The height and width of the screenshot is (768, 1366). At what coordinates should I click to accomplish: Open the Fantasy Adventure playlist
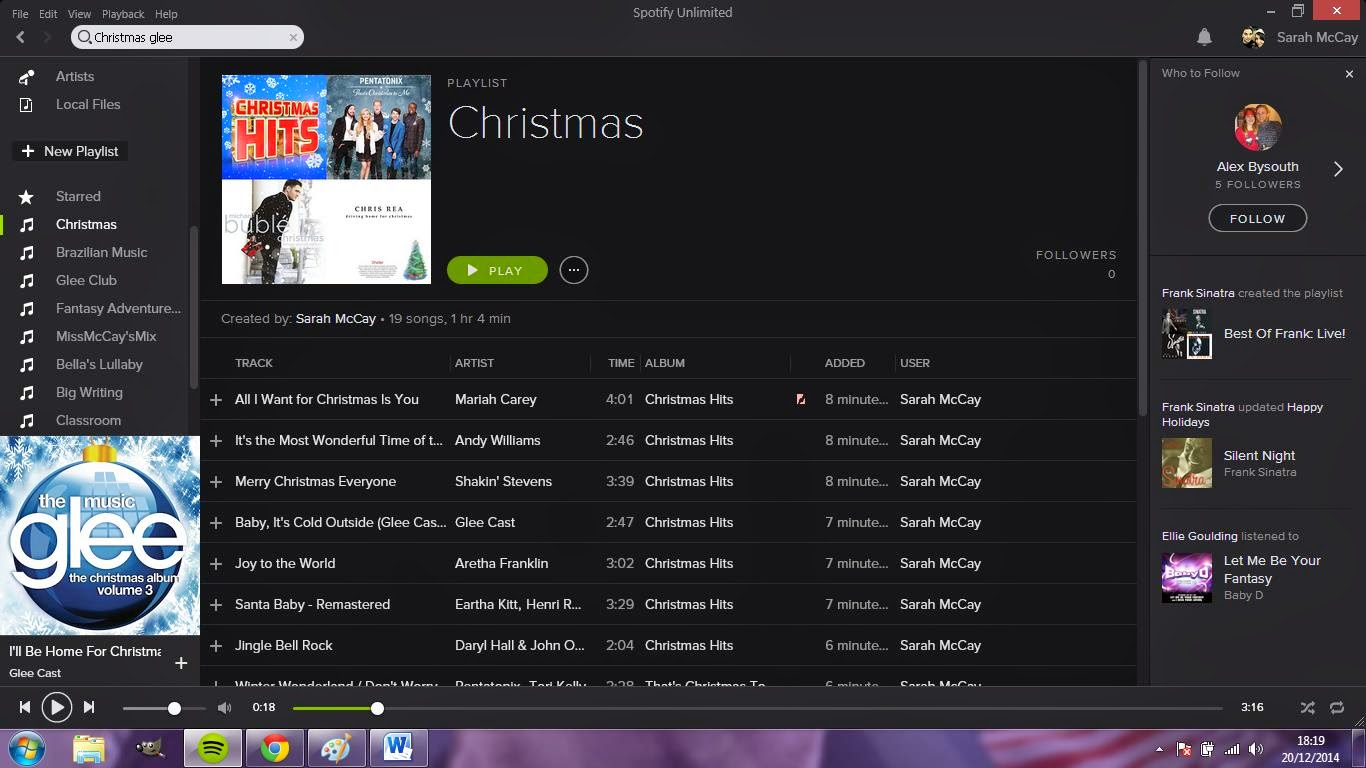118,308
